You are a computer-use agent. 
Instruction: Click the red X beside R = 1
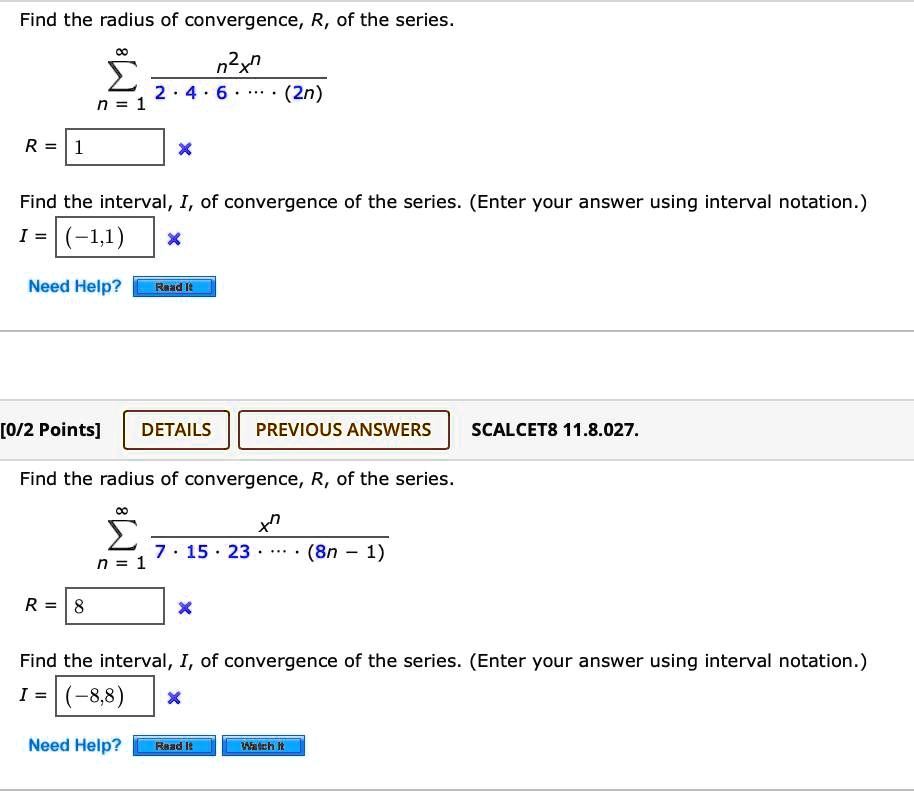pos(184,147)
